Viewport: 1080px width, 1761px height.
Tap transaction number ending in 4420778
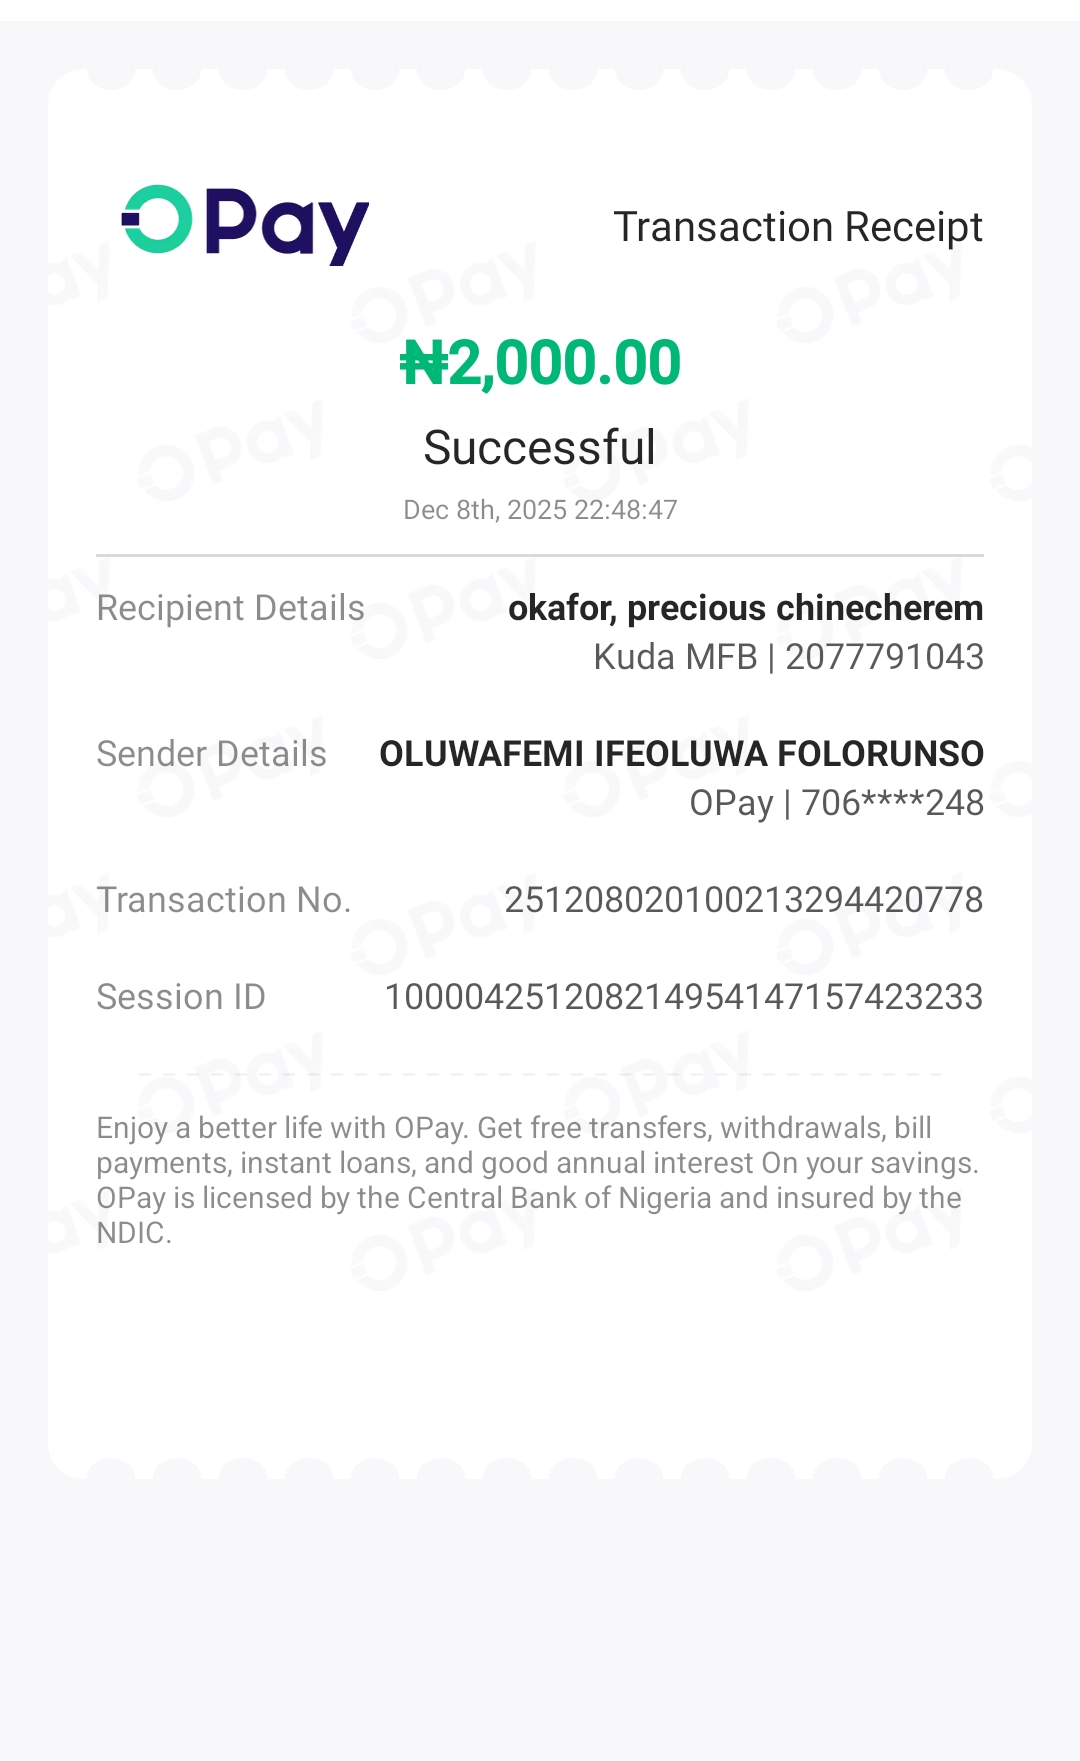point(743,900)
